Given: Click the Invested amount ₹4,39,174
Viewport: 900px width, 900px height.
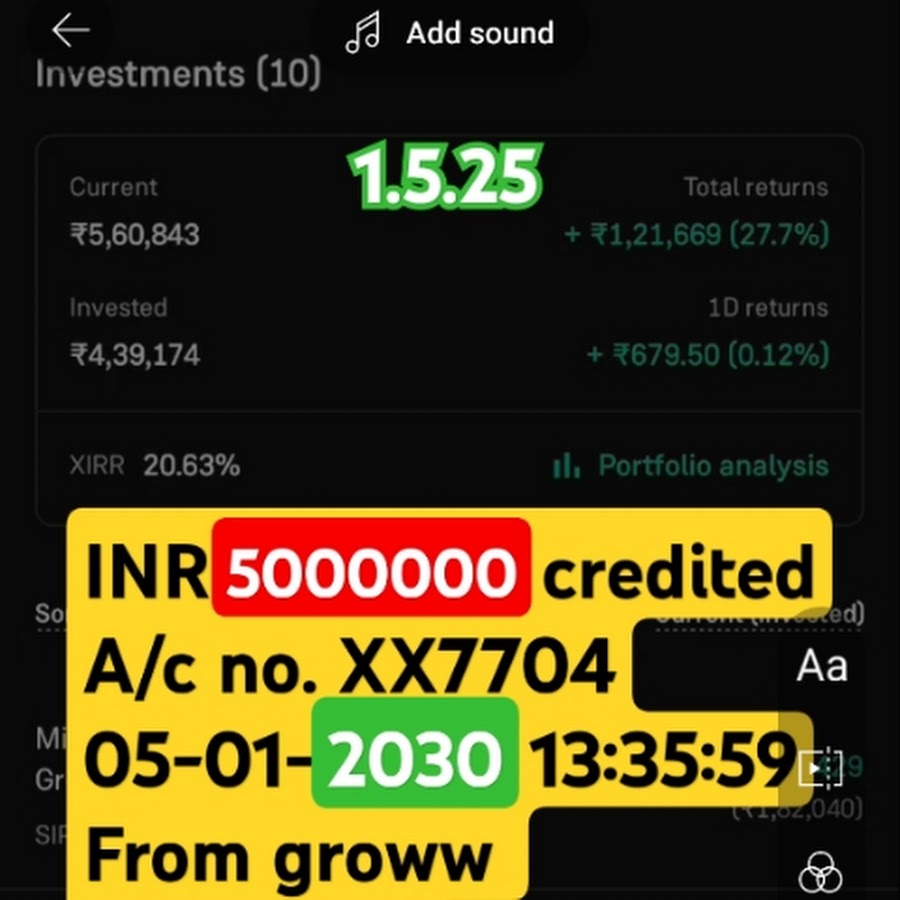Looking at the screenshot, I should (135, 355).
